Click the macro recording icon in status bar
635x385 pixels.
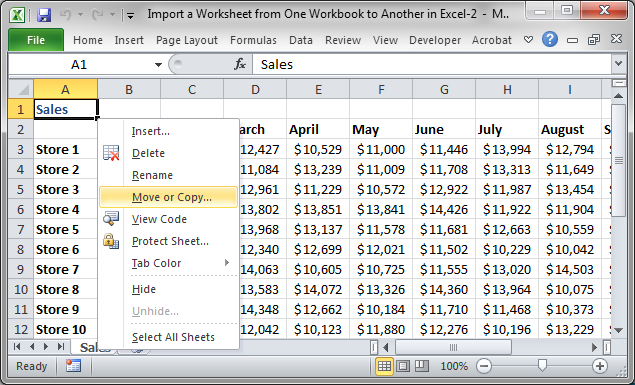point(73,366)
